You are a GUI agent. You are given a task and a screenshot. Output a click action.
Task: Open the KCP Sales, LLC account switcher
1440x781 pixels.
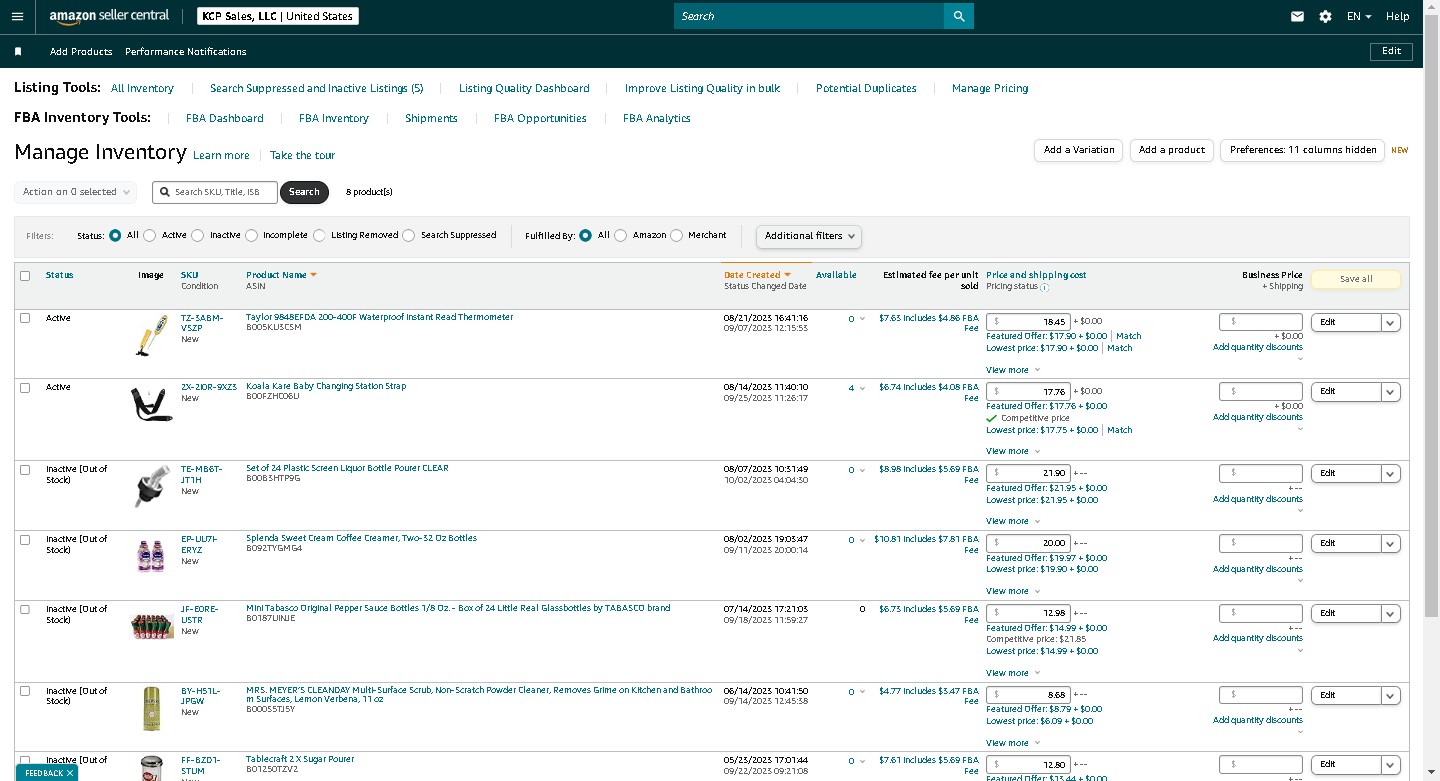[277, 16]
